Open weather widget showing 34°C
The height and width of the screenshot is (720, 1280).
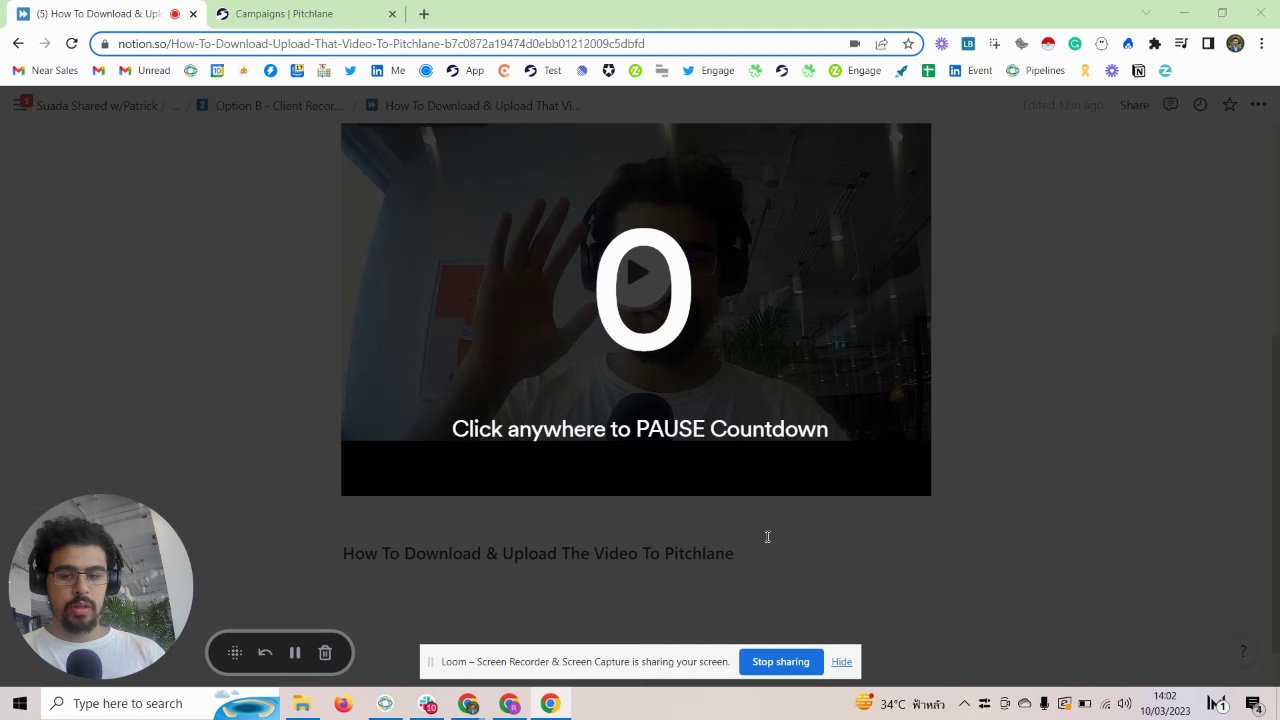pos(900,704)
